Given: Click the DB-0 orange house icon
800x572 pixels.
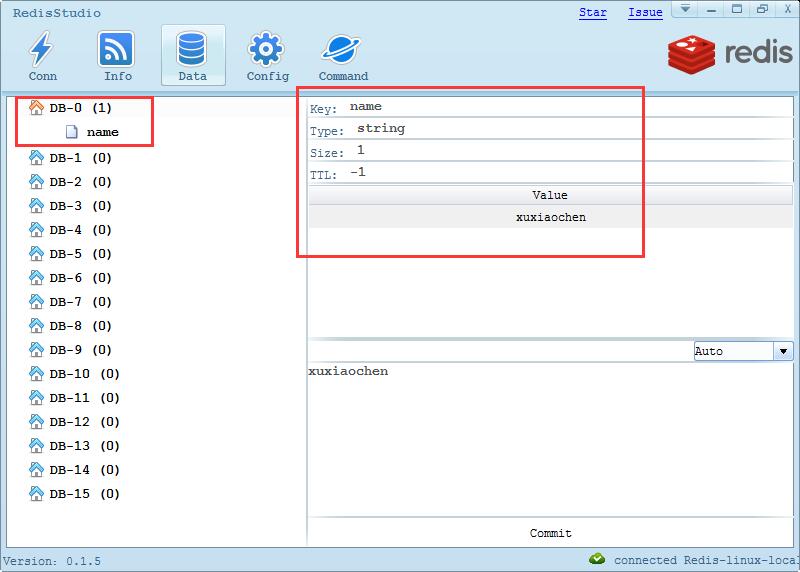Looking at the screenshot, I should (x=36, y=108).
